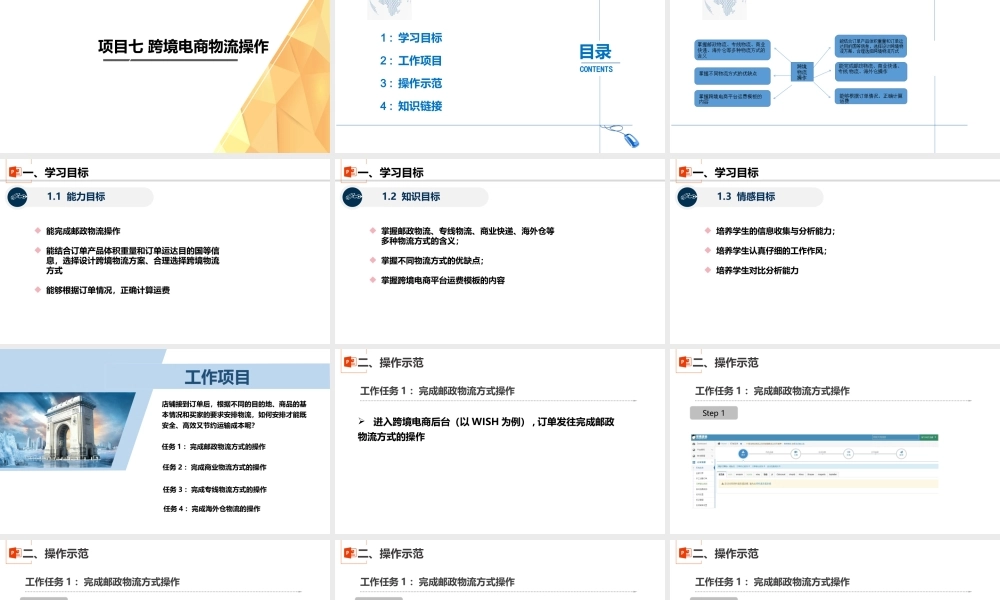Click the green action button in the backend top-right
Image resolution: width=1000 pixels, height=600 pixels.
point(930,435)
